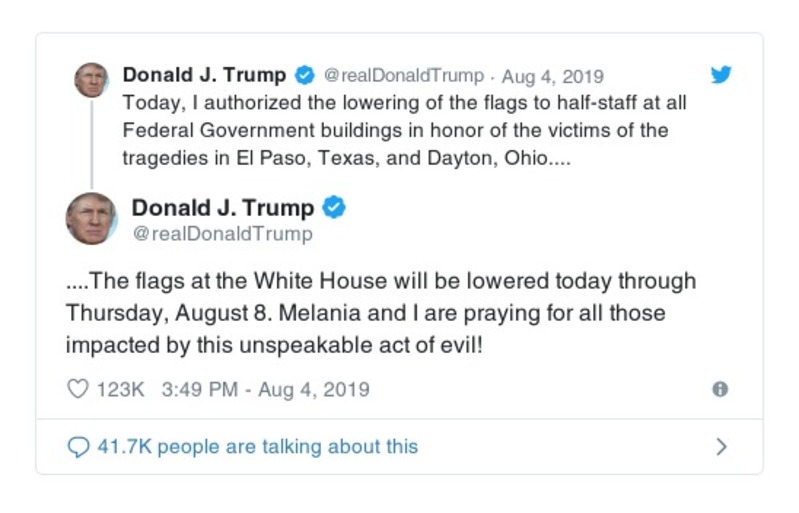Click the "Aug 4, 2019" date in parent tweet

552,77
